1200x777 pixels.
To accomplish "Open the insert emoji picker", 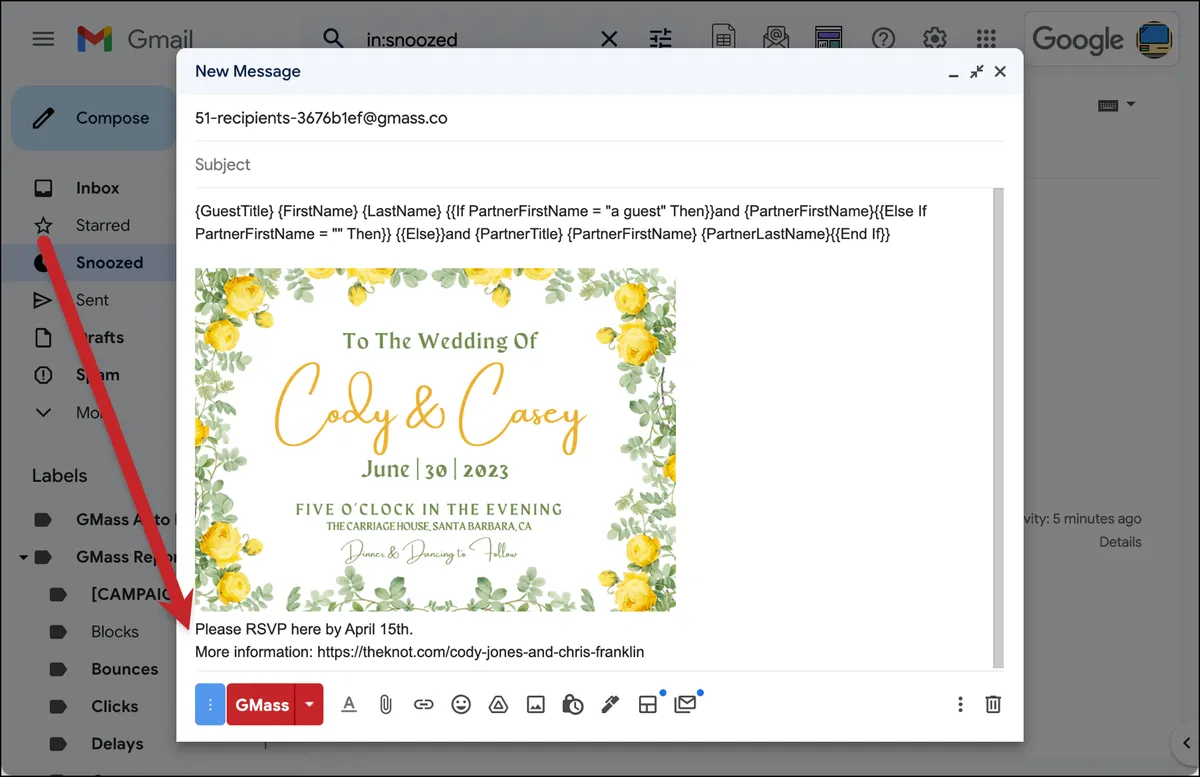I will (461, 705).
